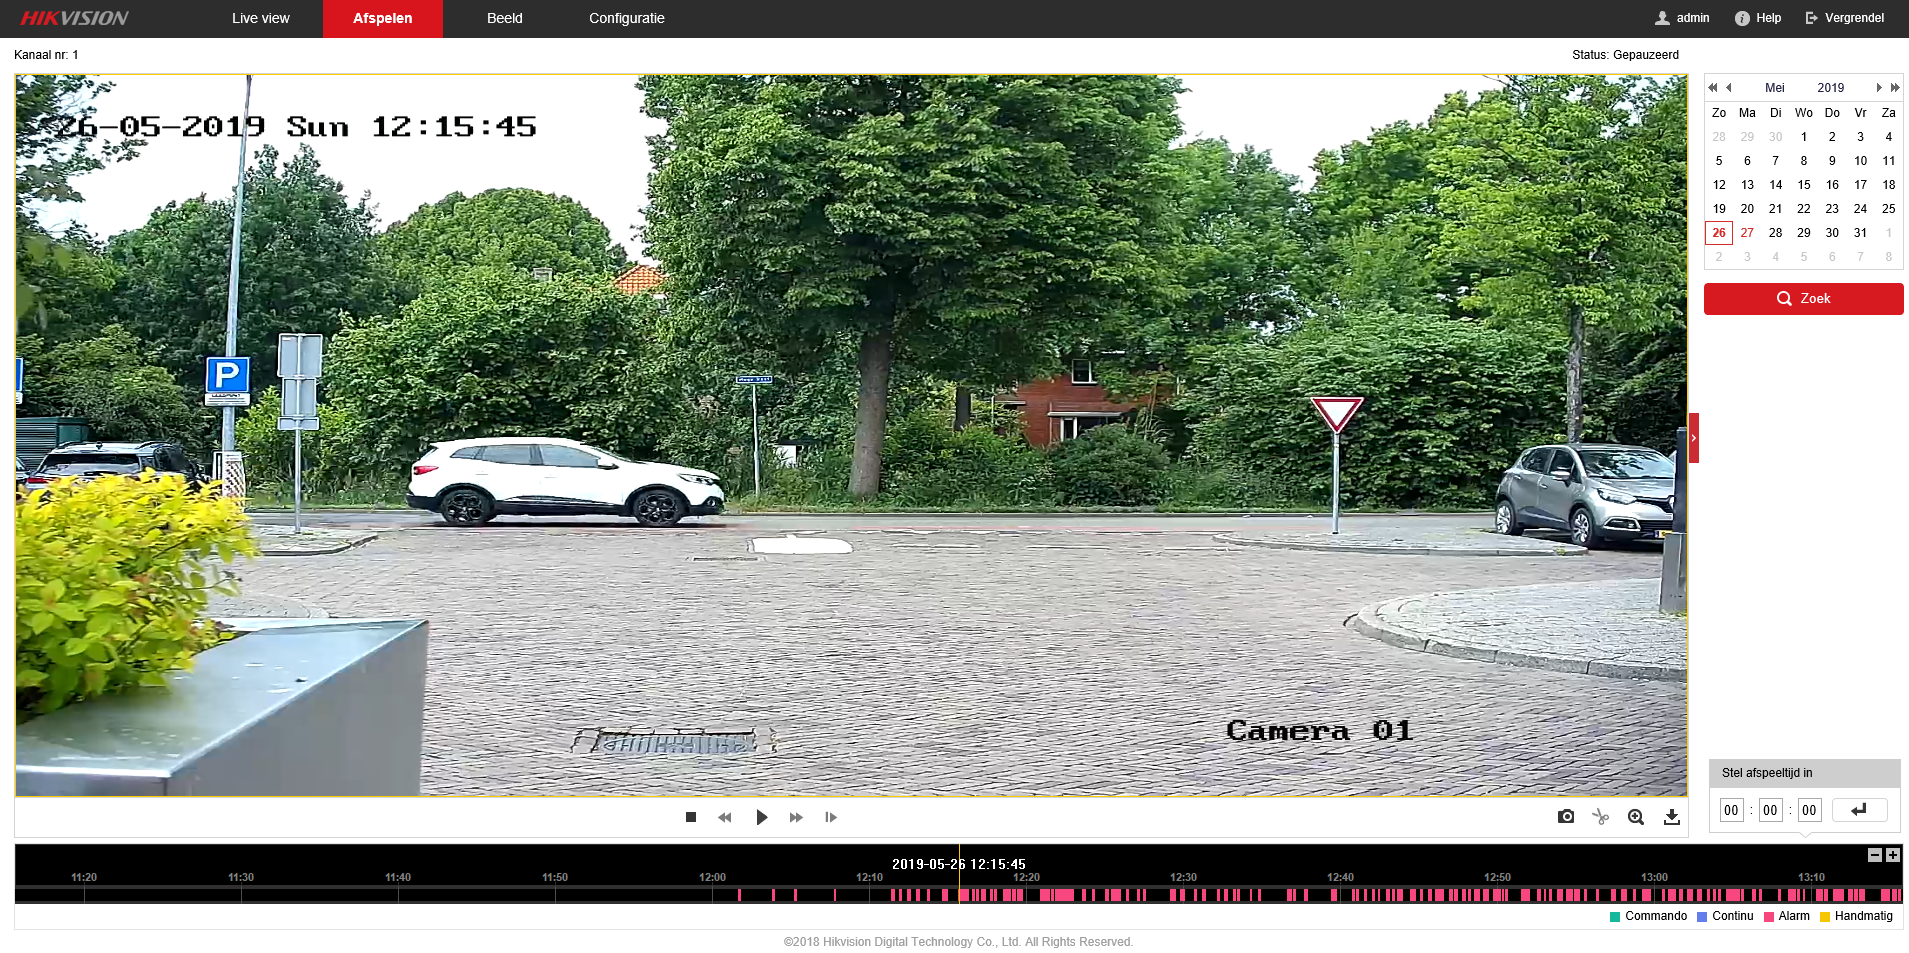Go to the next month in calendar
The width and height of the screenshot is (1909, 953).
tap(1878, 88)
